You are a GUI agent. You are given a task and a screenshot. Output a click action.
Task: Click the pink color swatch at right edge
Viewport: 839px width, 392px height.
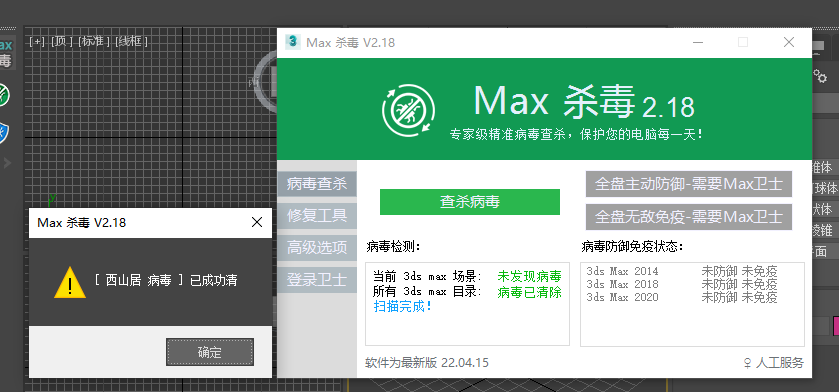tap(836, 326)
